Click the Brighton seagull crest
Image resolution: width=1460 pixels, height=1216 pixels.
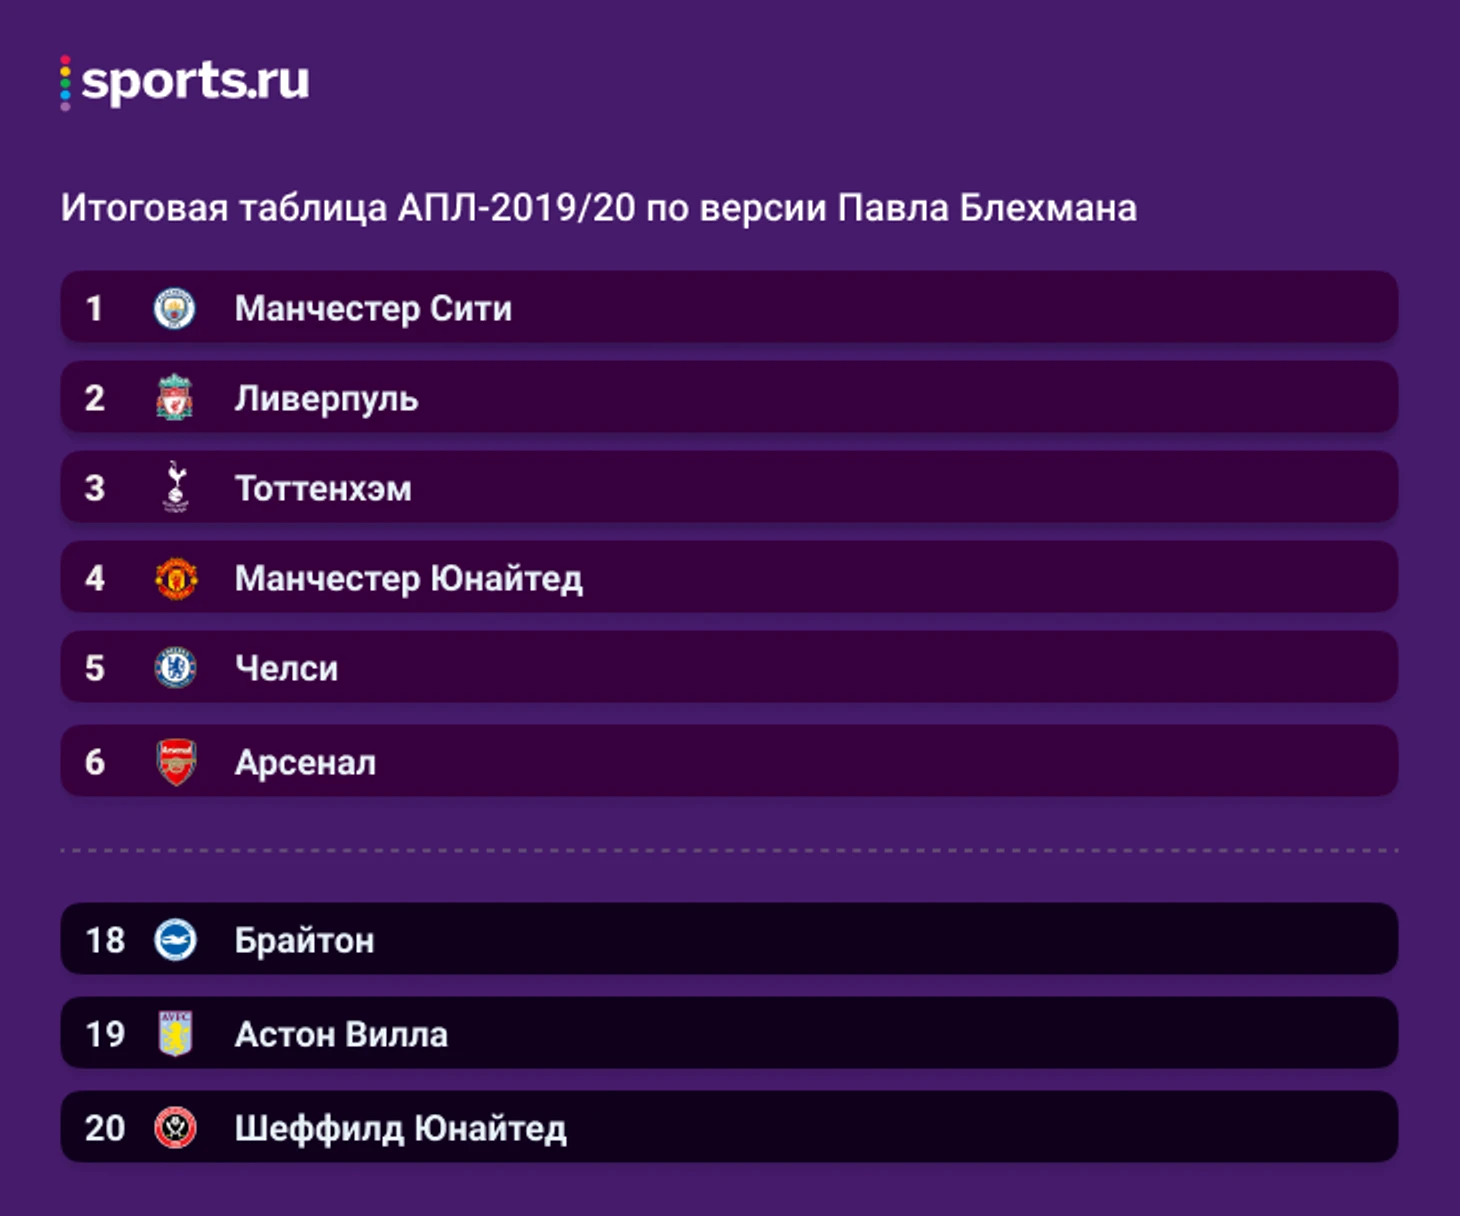(x=176, y=940)
